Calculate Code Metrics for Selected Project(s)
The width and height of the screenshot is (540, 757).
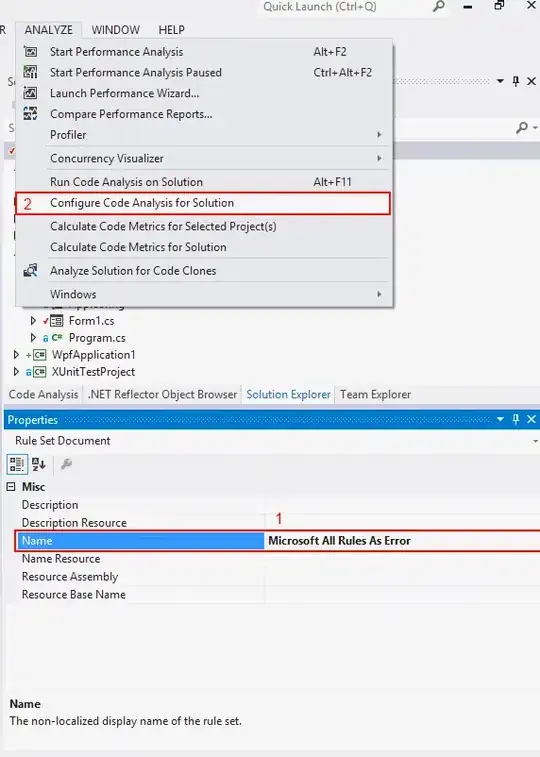tap(204, 226)
